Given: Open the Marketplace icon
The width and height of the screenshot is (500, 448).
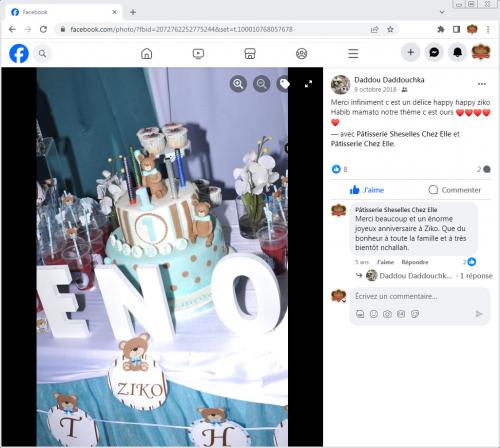Looking at the screenshot, I should pyautogui.click(x=250, y=53).
